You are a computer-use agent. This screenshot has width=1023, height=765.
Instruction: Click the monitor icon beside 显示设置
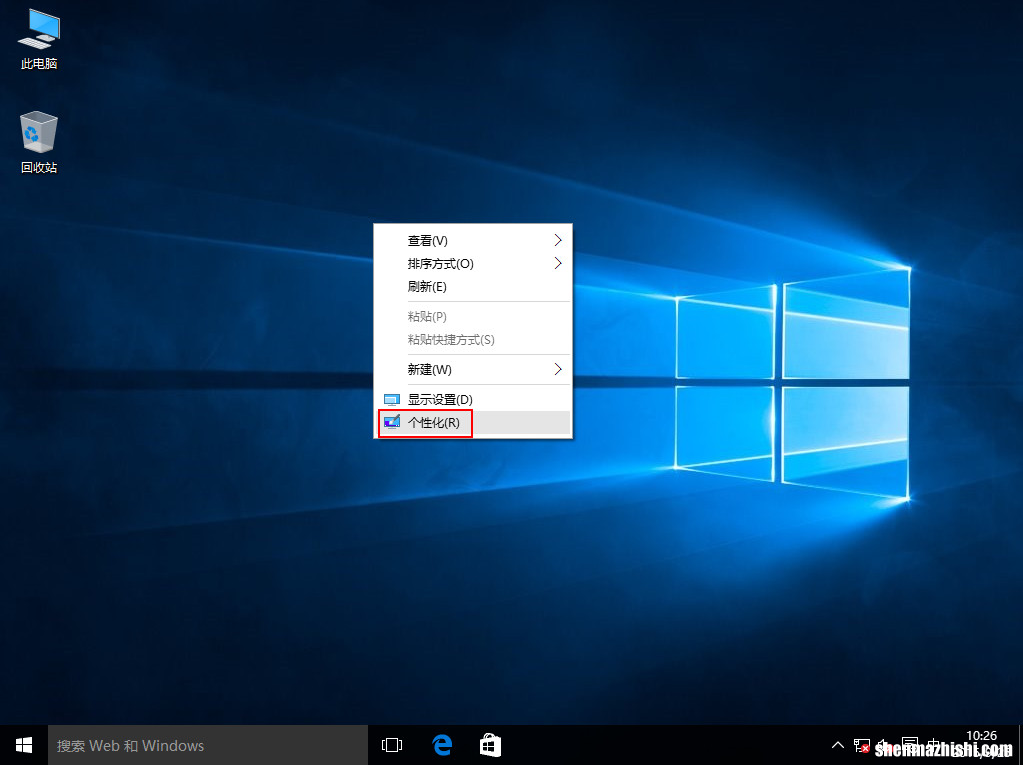391,397
